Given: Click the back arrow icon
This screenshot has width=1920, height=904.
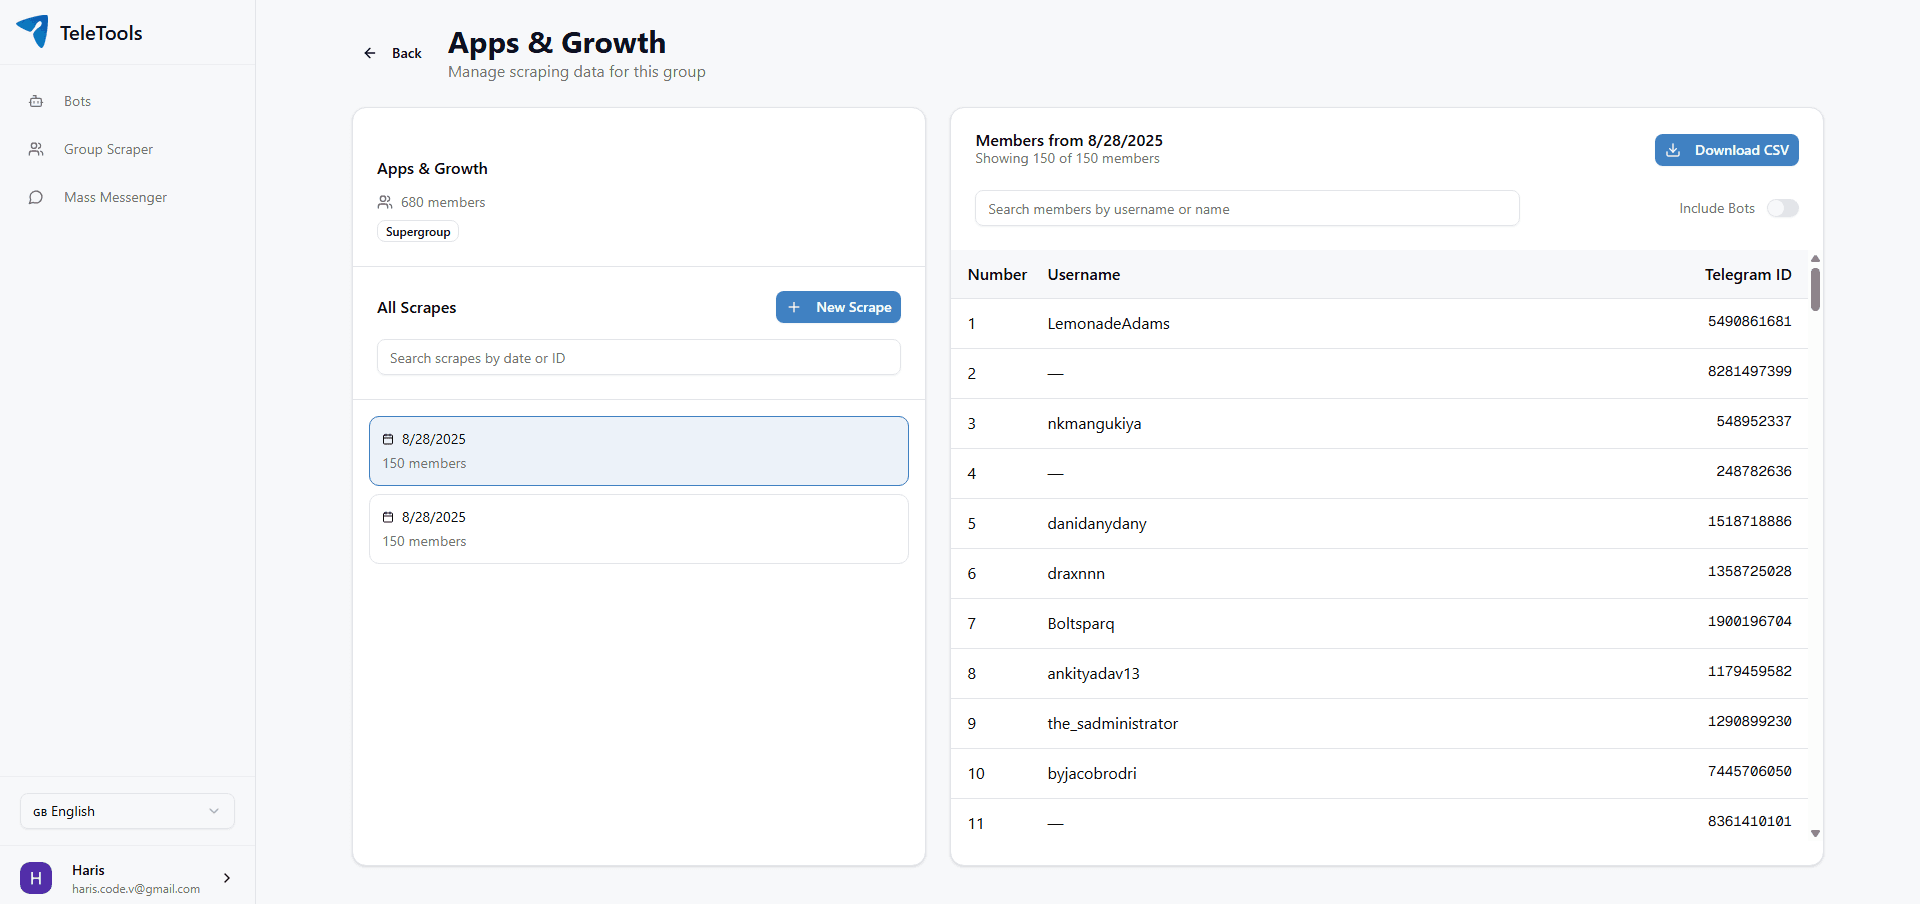Looking at the screenshot, I should click(x=370, y=53).
